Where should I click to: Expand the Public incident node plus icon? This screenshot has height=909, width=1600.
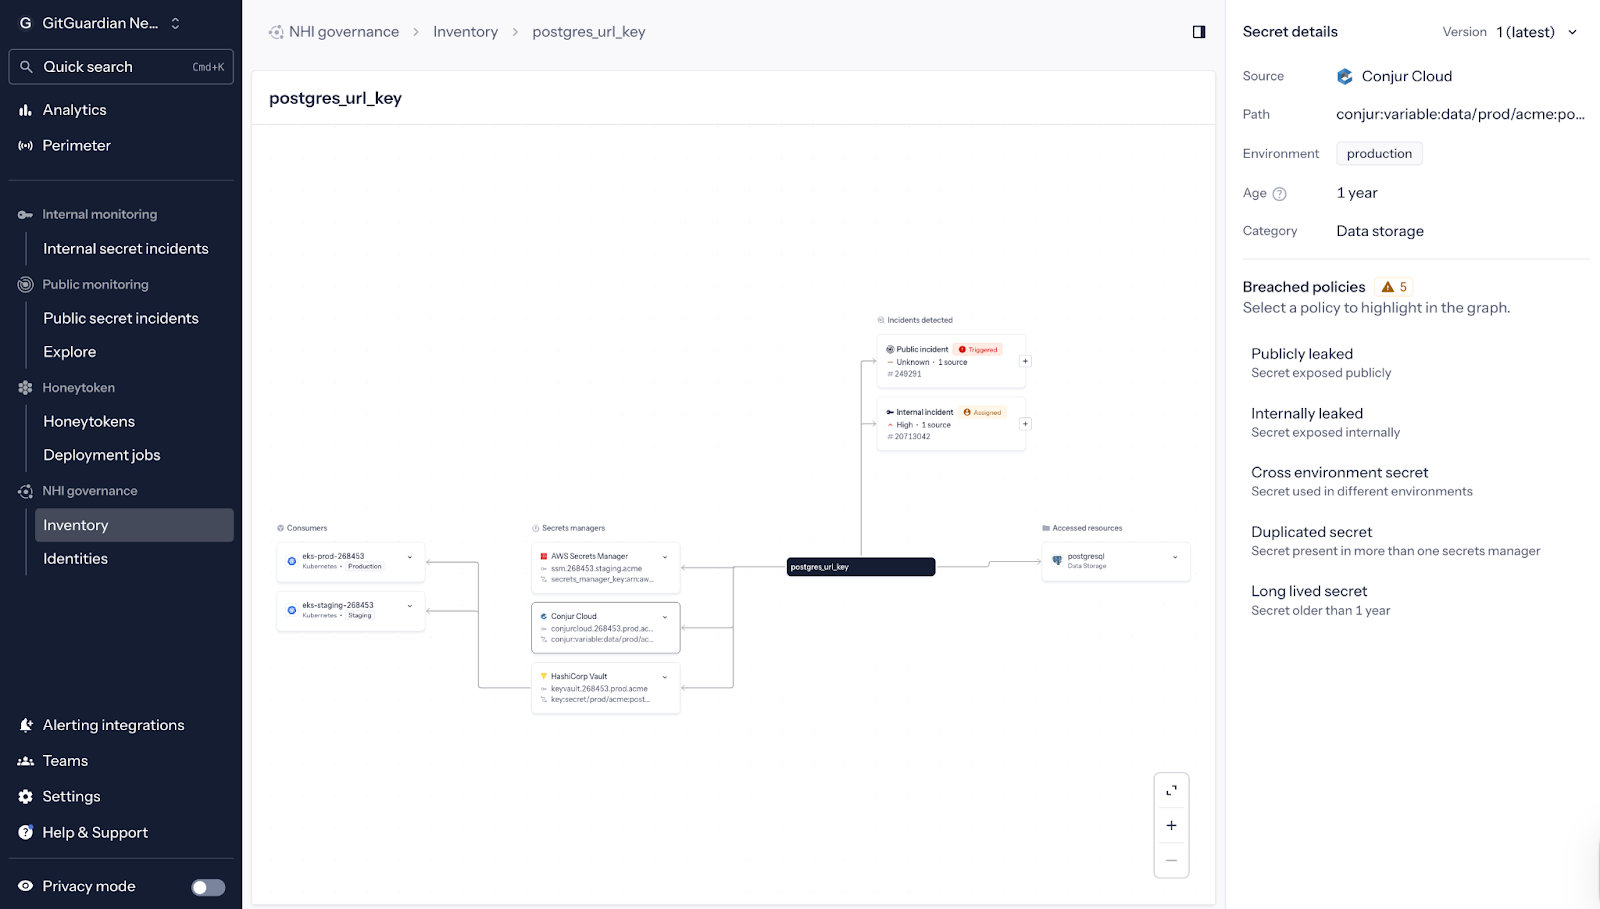pyautogui.click(x=1025, y=361)
